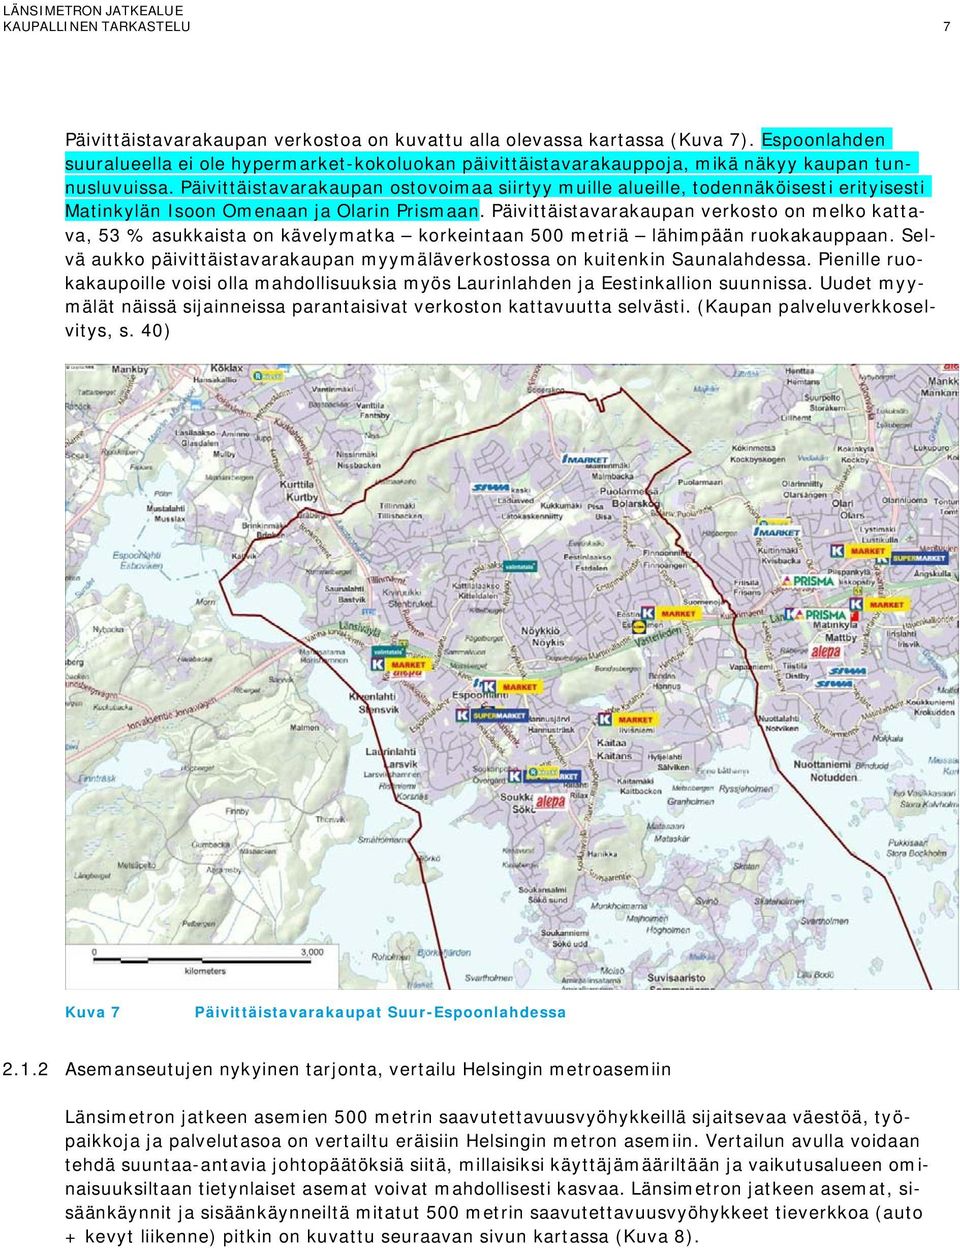
Task: Click the blue 'Kuva 7' figure label
Action: (93, 1012)
